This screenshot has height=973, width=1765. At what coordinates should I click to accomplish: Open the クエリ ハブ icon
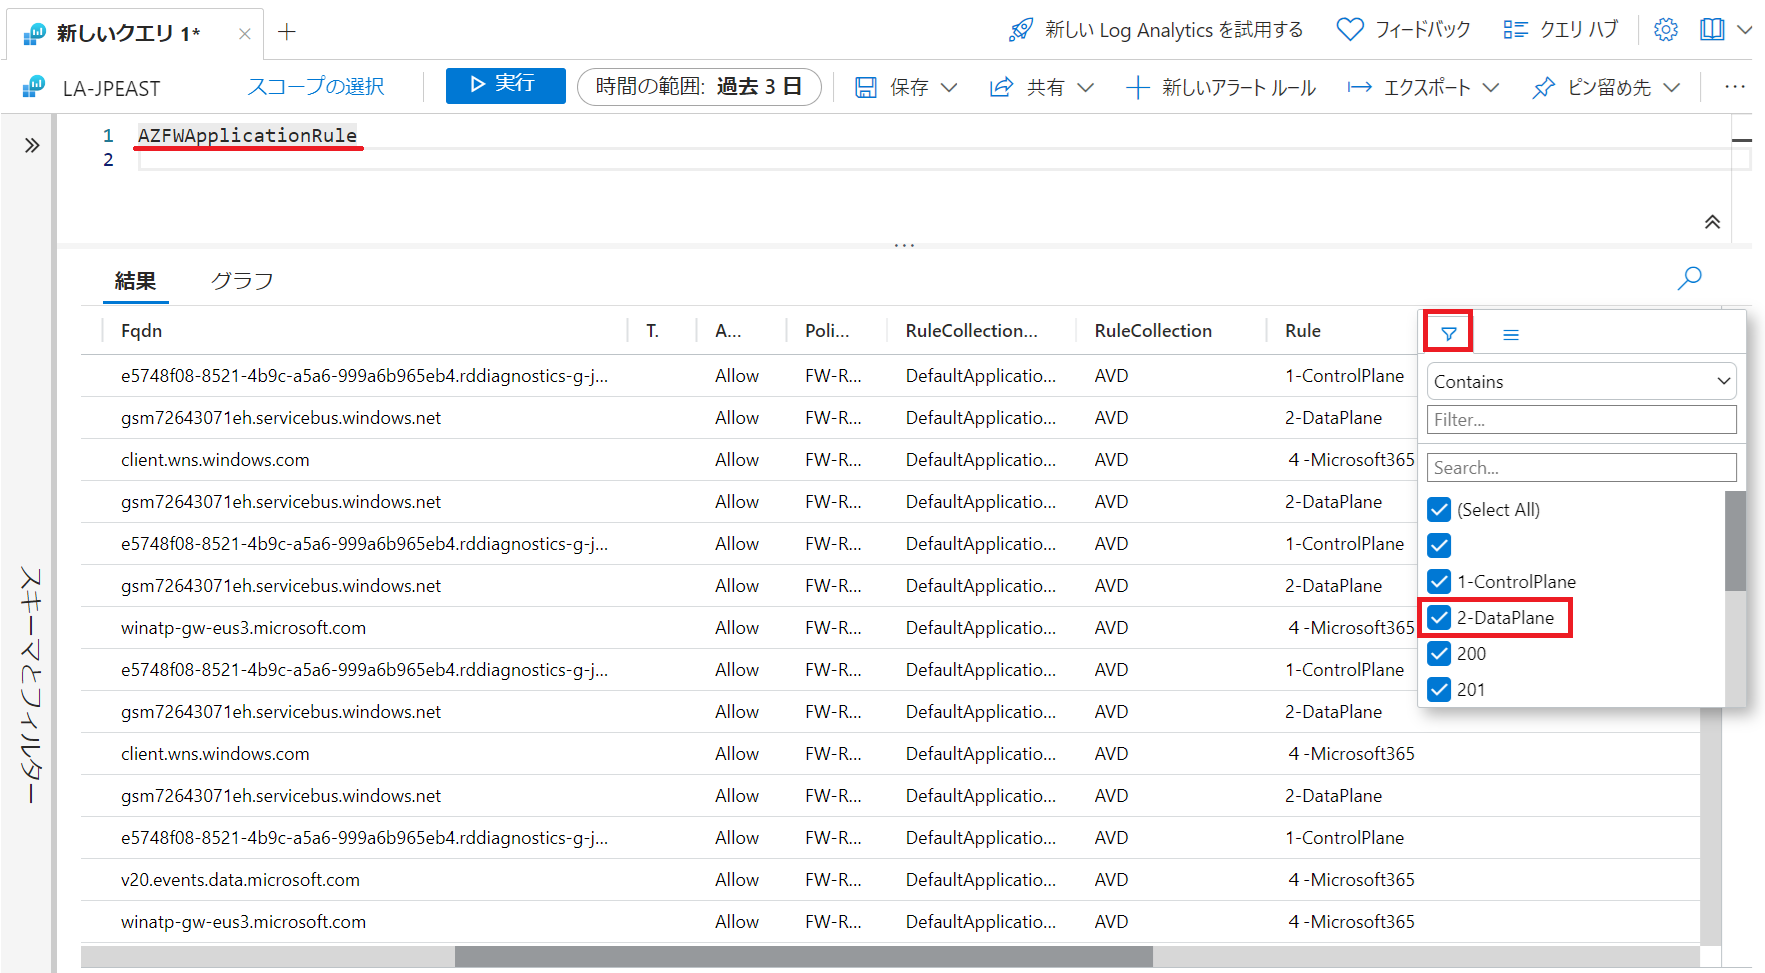click(x=1516, y=30)
